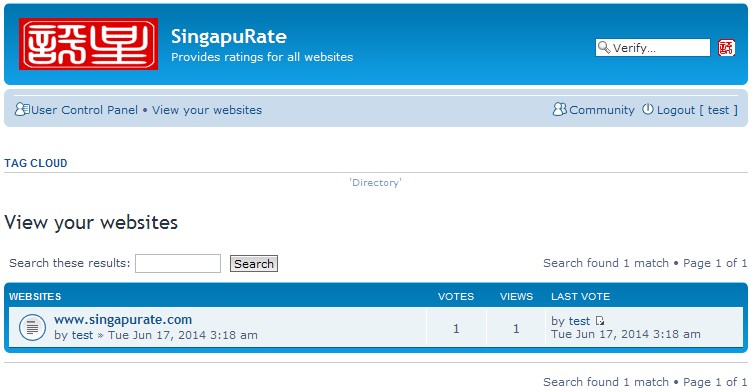Click the WEBSITES column header

click(35, 296)
